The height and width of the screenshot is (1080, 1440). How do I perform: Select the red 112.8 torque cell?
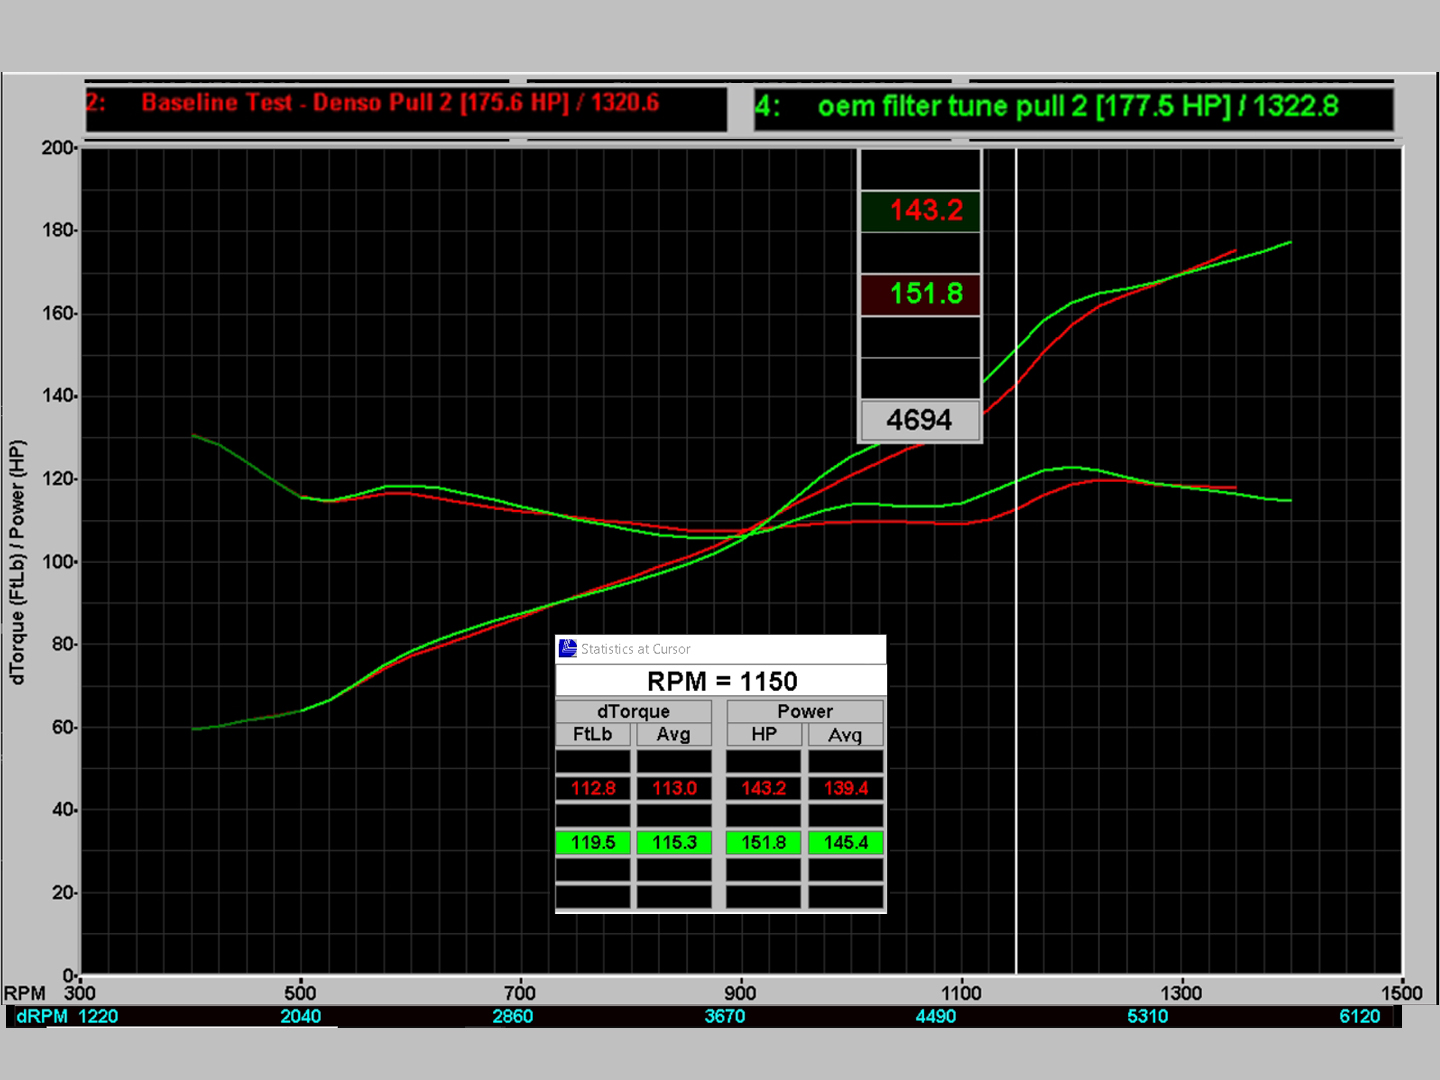pos(592,788)
